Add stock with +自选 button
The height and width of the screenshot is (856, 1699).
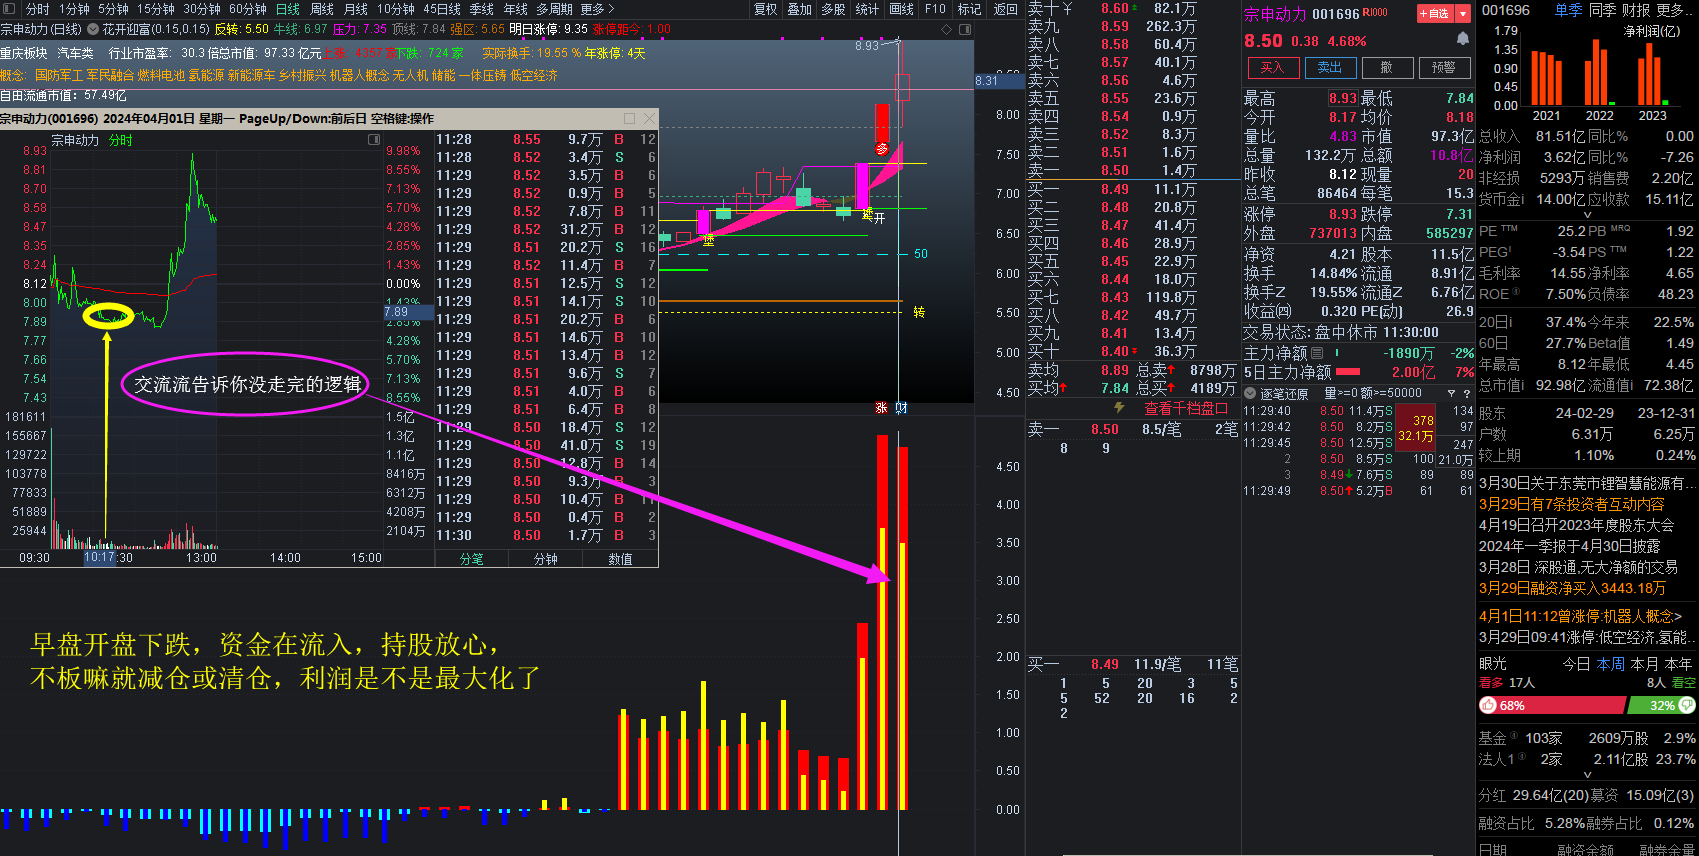point(1434,14)
